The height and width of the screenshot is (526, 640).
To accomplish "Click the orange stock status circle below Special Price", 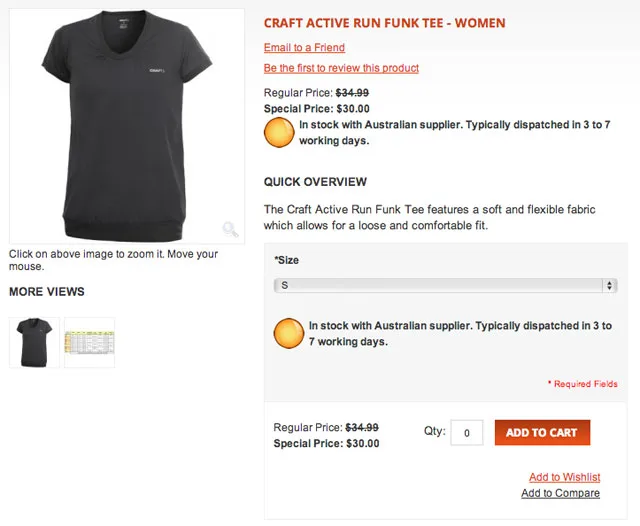I will [279, 132].
